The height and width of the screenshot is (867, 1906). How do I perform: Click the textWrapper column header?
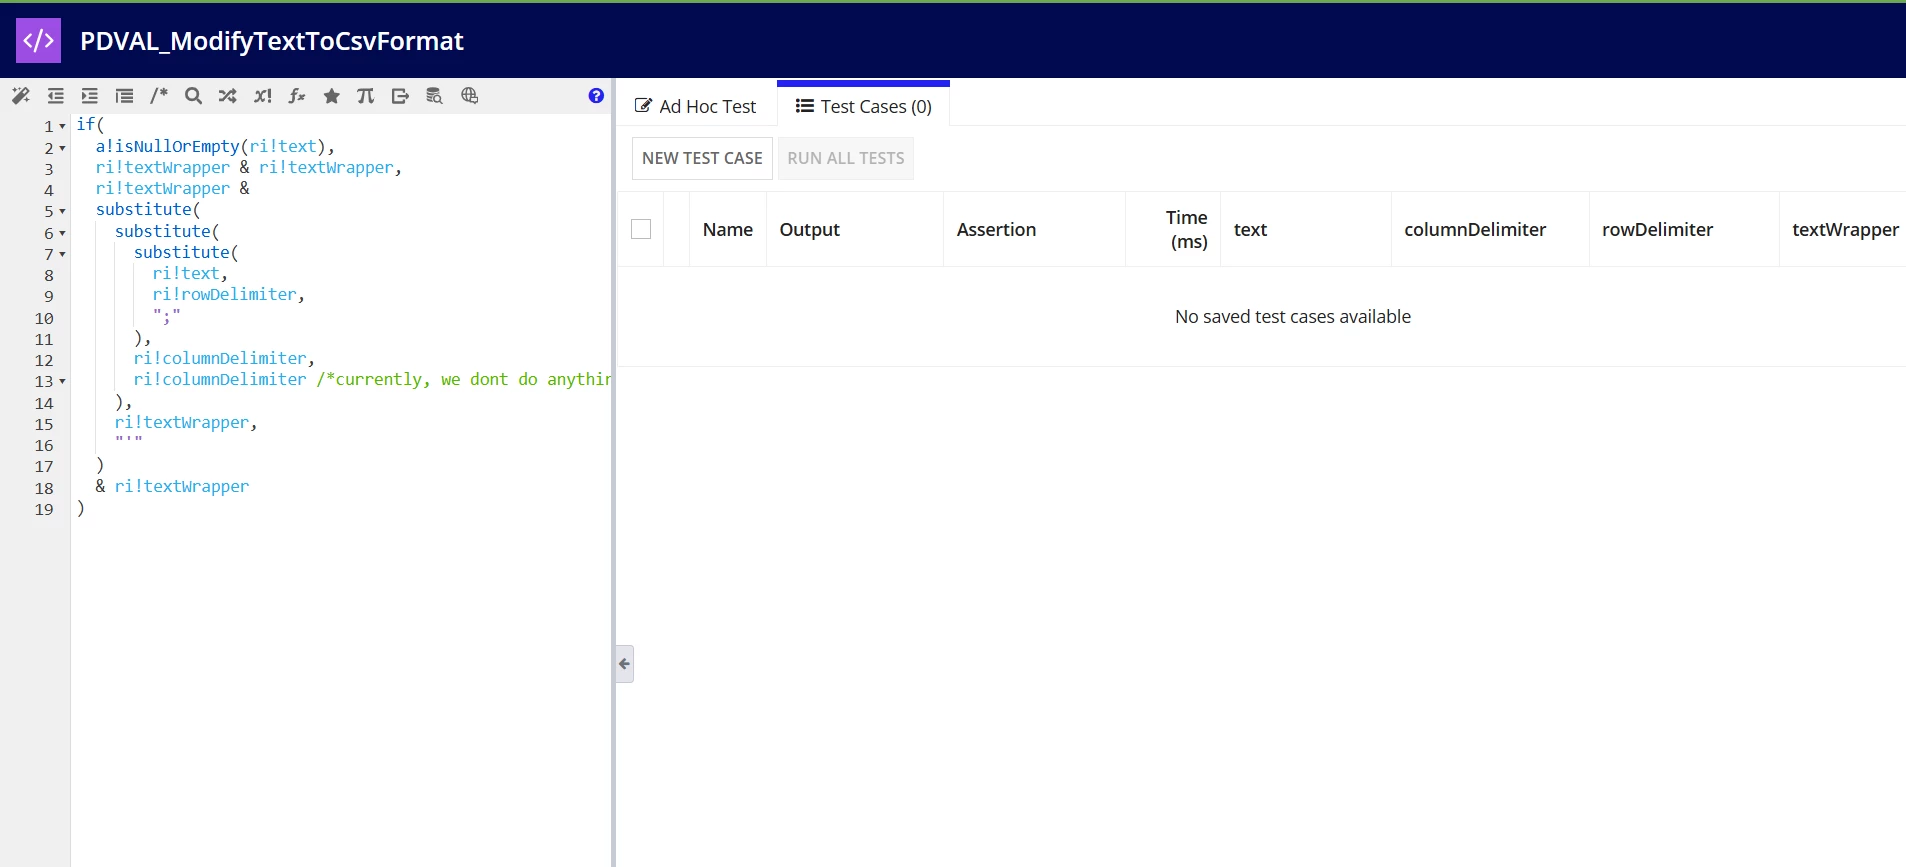[1845, 229]
